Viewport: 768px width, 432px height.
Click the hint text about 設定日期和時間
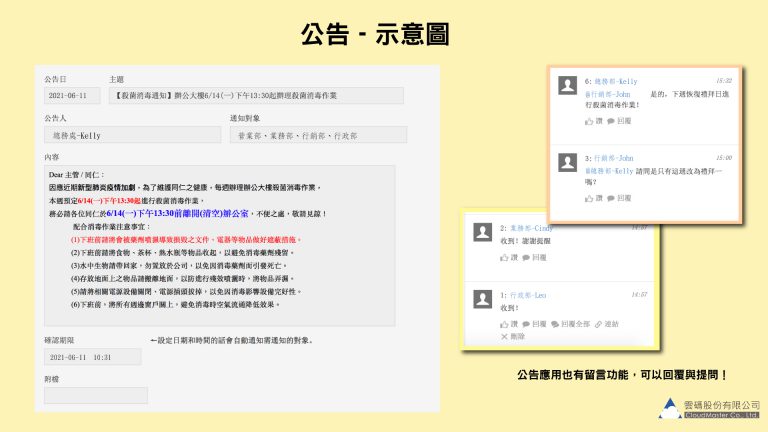[x=232, y=340]
